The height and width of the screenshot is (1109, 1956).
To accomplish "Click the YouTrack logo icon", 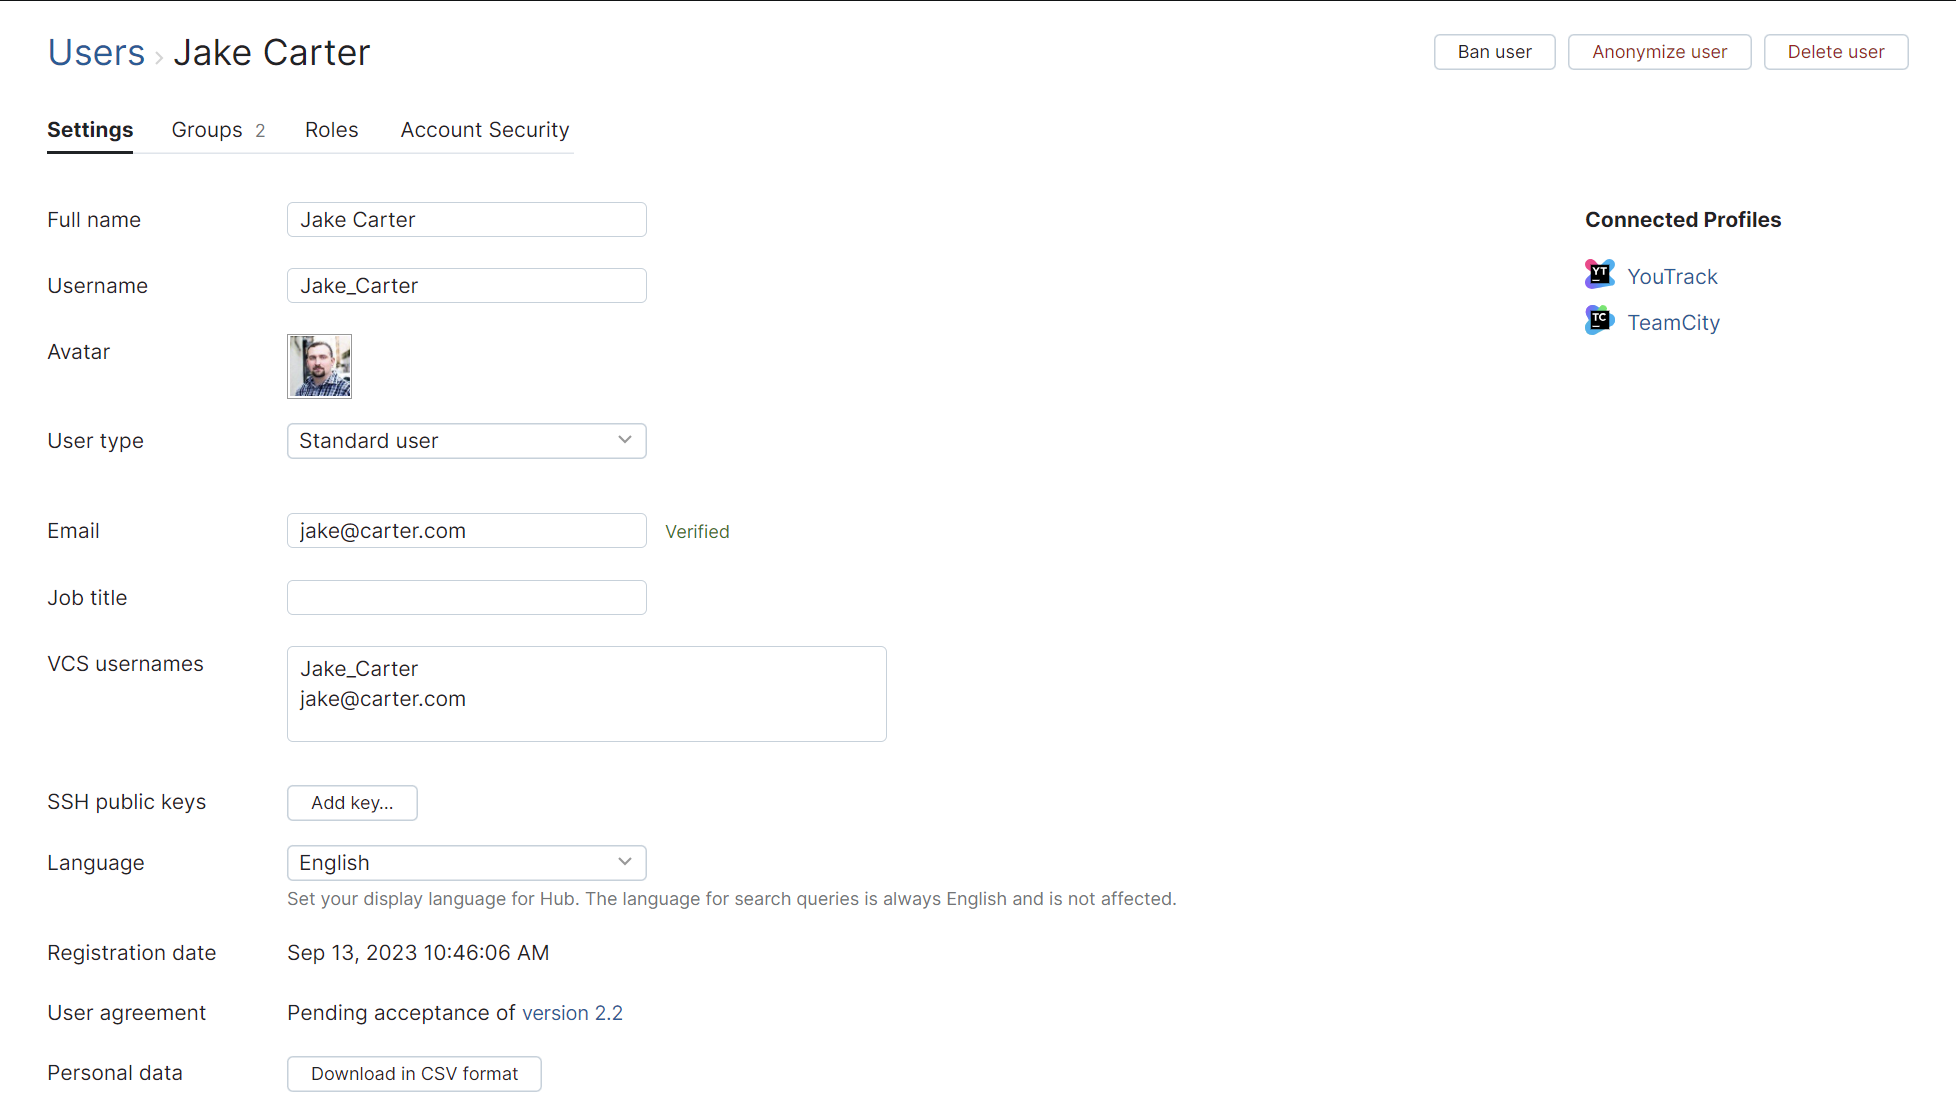I will [x=1599, y=274].
